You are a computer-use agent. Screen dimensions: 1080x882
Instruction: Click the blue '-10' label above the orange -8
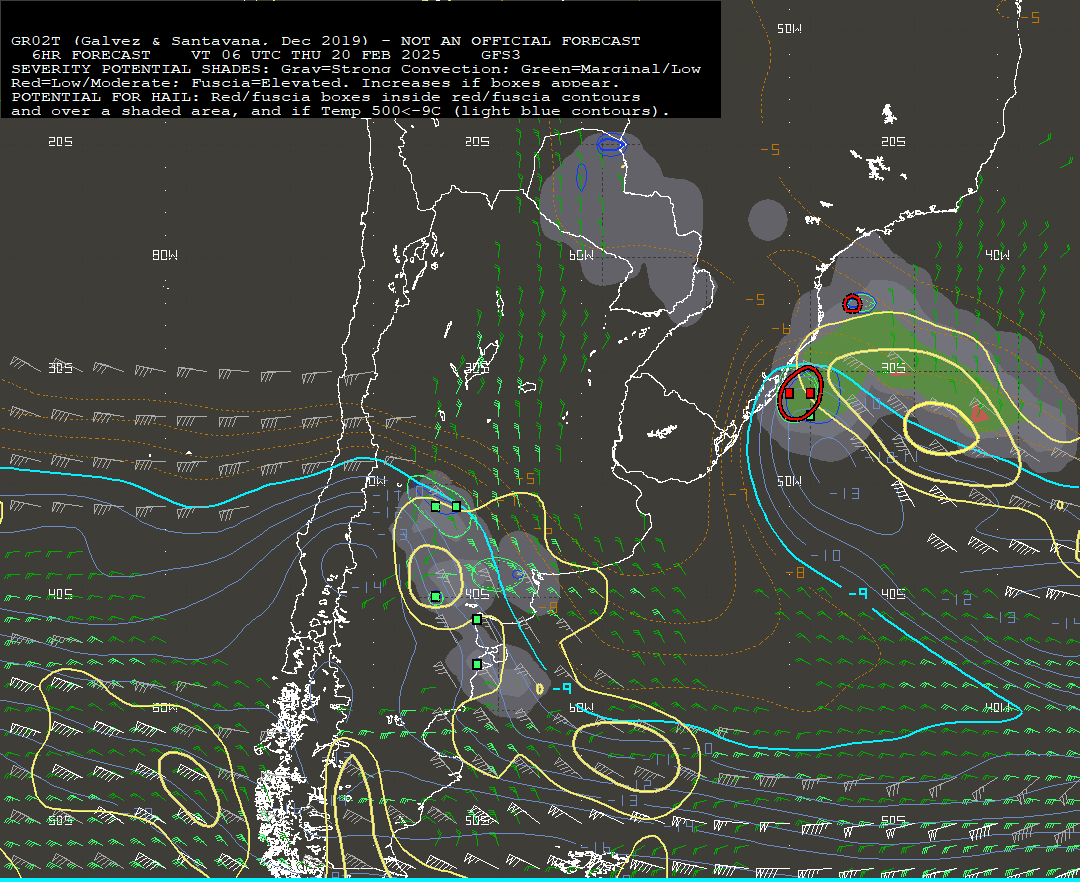tap(825, 555)
